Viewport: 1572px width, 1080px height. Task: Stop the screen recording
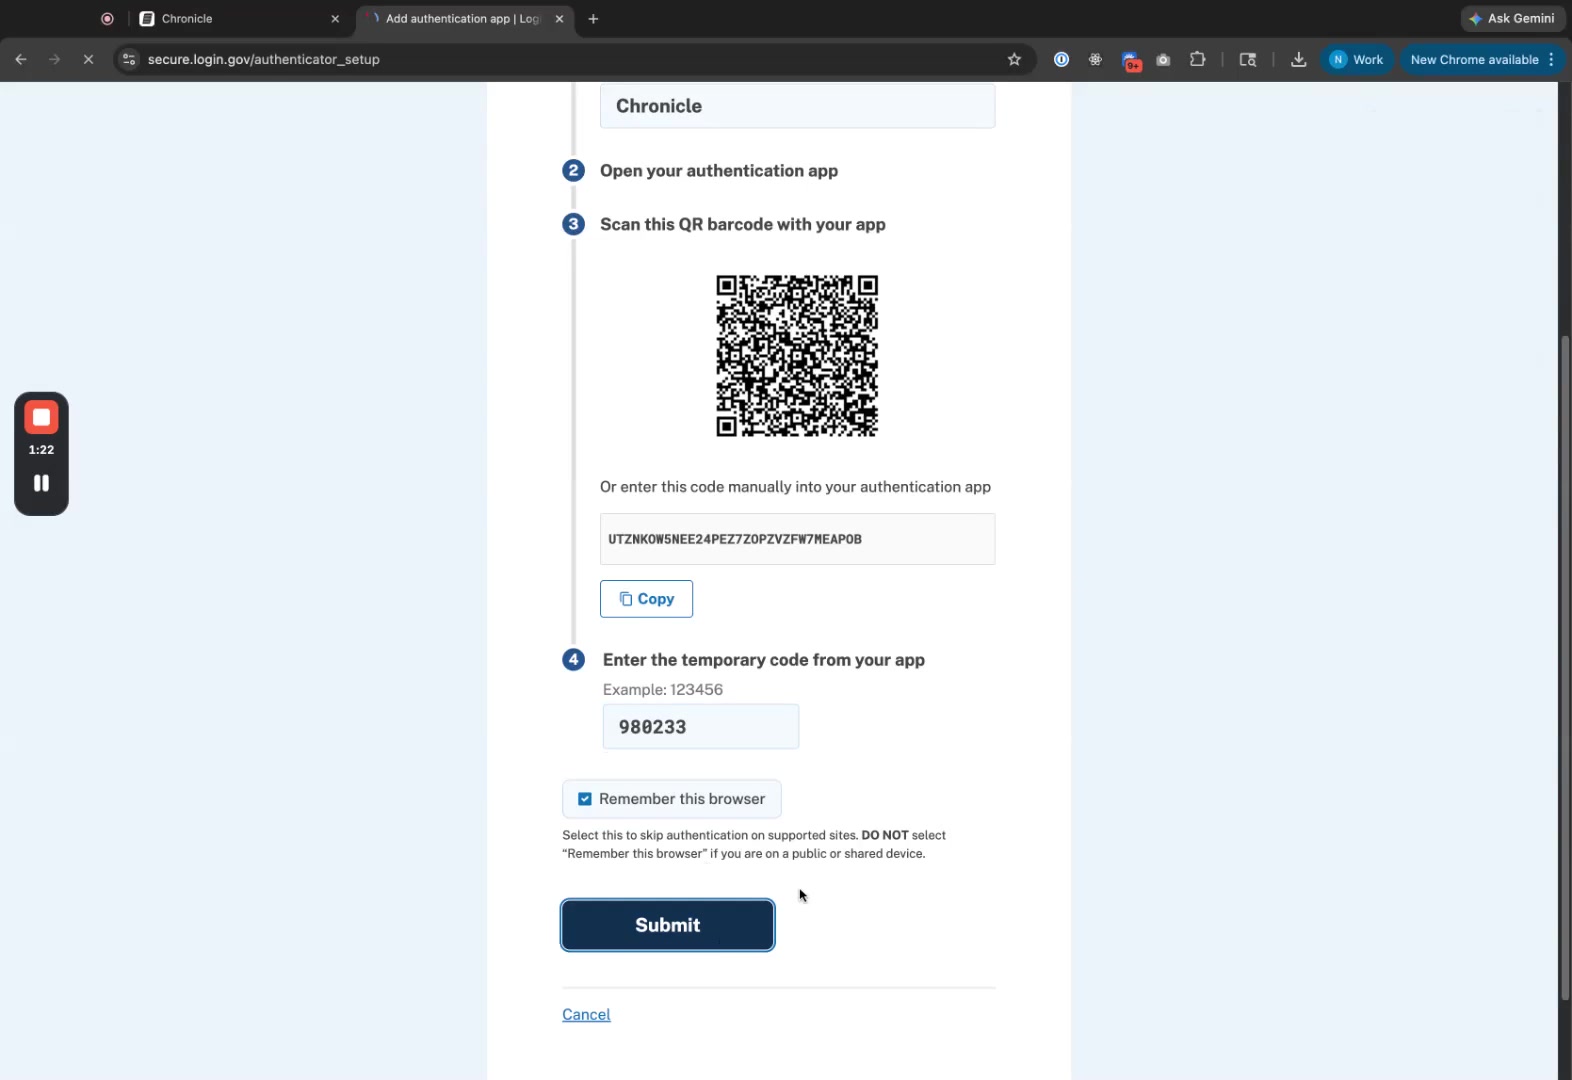point(41,418)
